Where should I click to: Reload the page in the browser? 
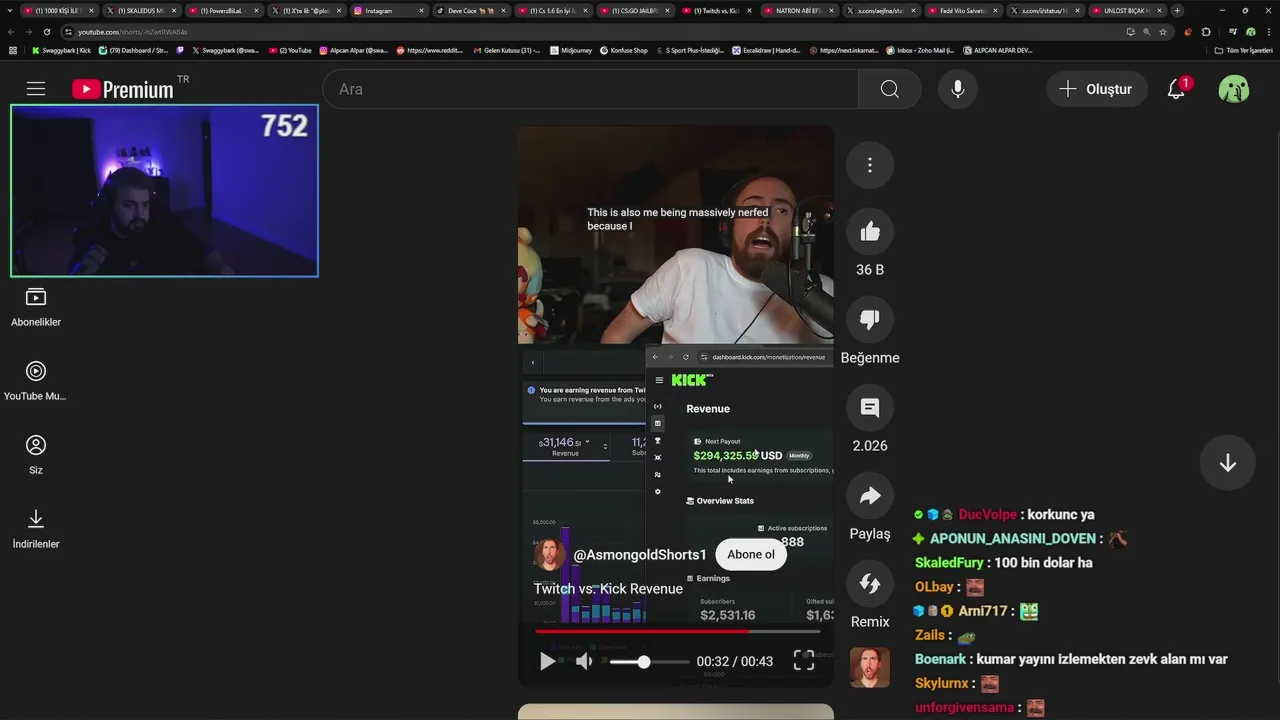pyautogui.click(x=46, y=32)
